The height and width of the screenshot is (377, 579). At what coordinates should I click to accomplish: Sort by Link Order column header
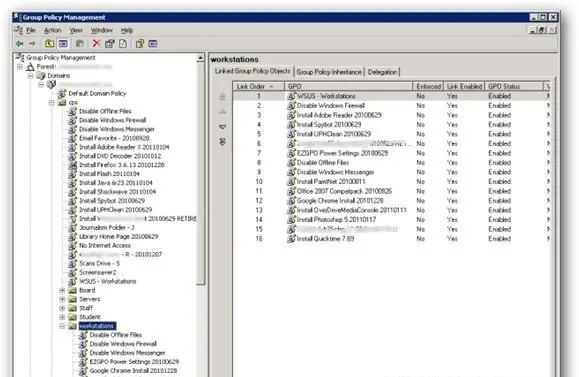tap(258, 86)
